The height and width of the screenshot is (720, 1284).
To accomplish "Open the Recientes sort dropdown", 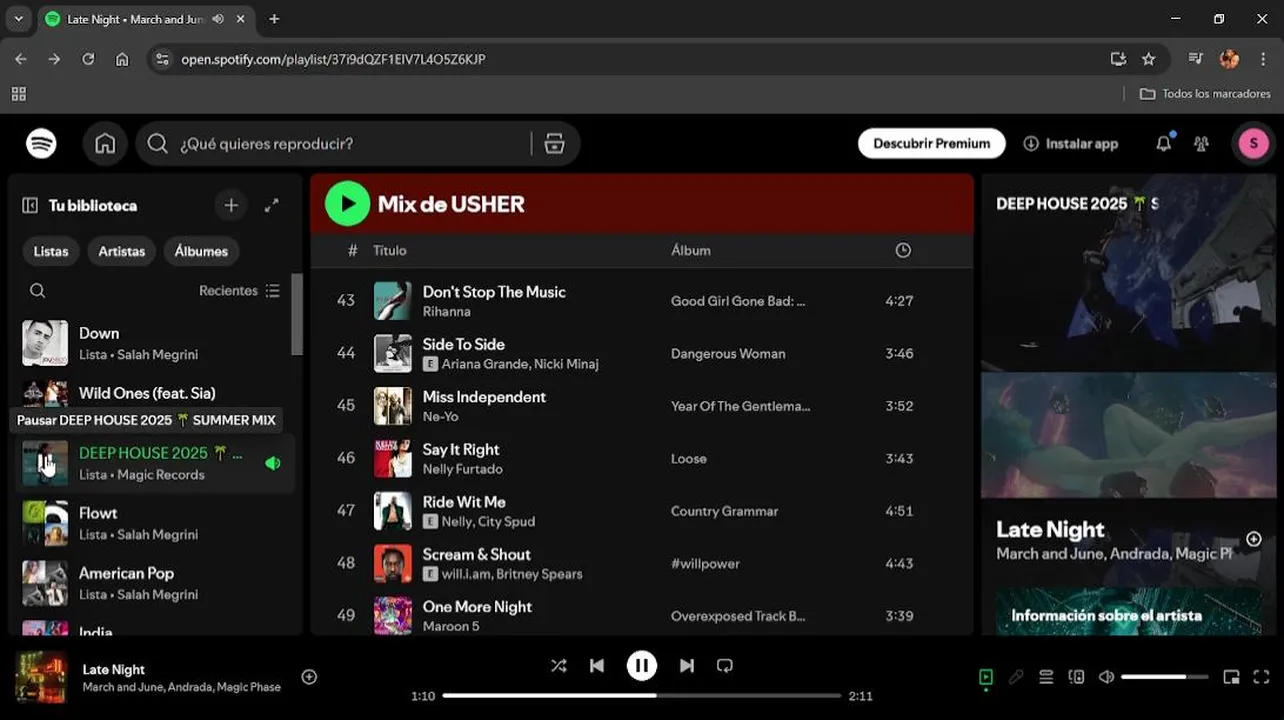I will tap(240, 291).
